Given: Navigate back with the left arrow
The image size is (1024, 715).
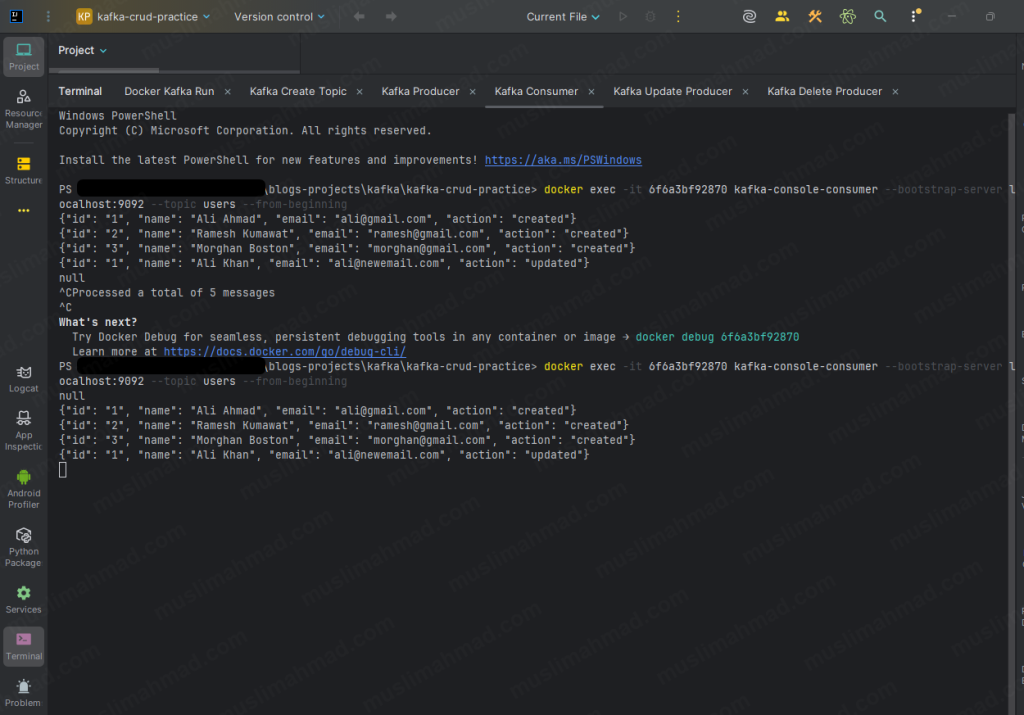Looking at the screenshot, I should click(x=359, y=16).
